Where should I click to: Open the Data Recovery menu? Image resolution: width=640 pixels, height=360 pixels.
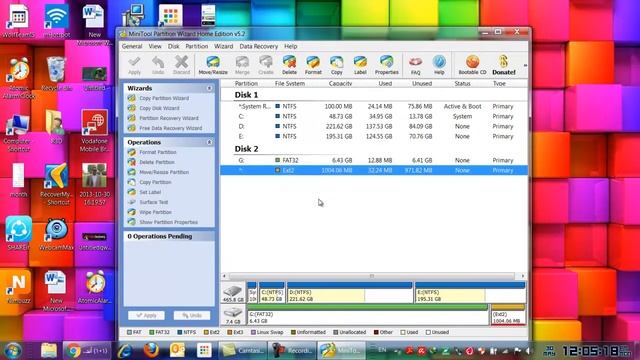tap(258, 47)
